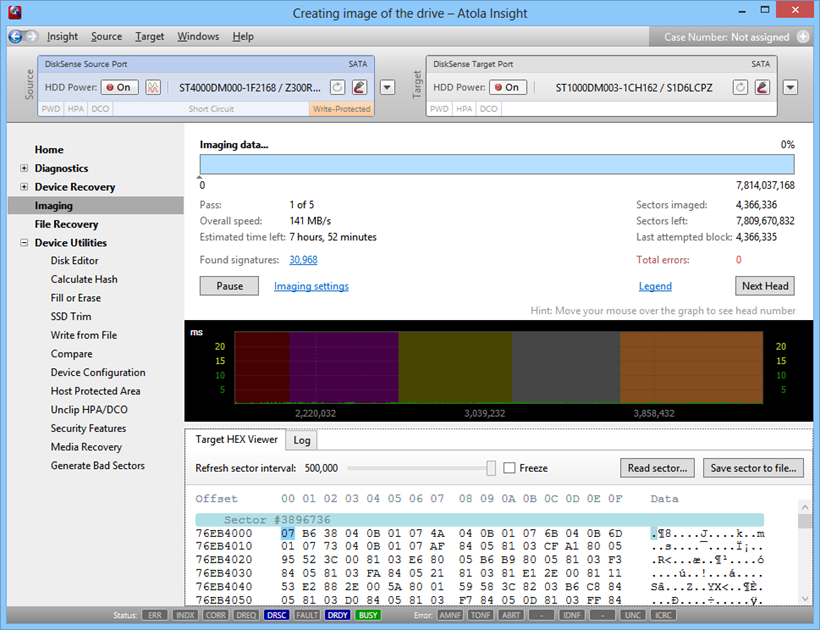Open Device Configuration utility
The width and height of the screenshot is (820, 630).
click(98, 372)
